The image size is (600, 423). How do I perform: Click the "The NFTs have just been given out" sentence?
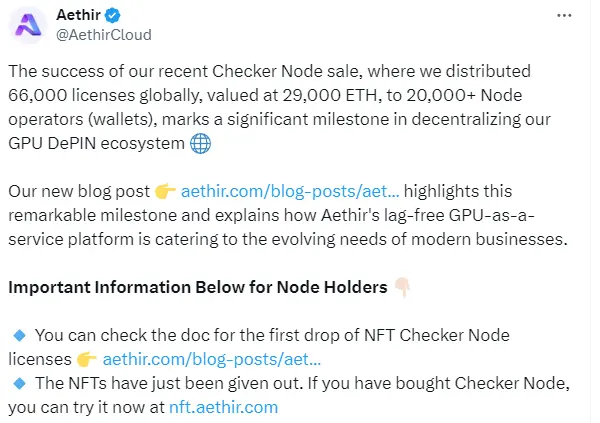pyautogui.click(x=158, y=383)
